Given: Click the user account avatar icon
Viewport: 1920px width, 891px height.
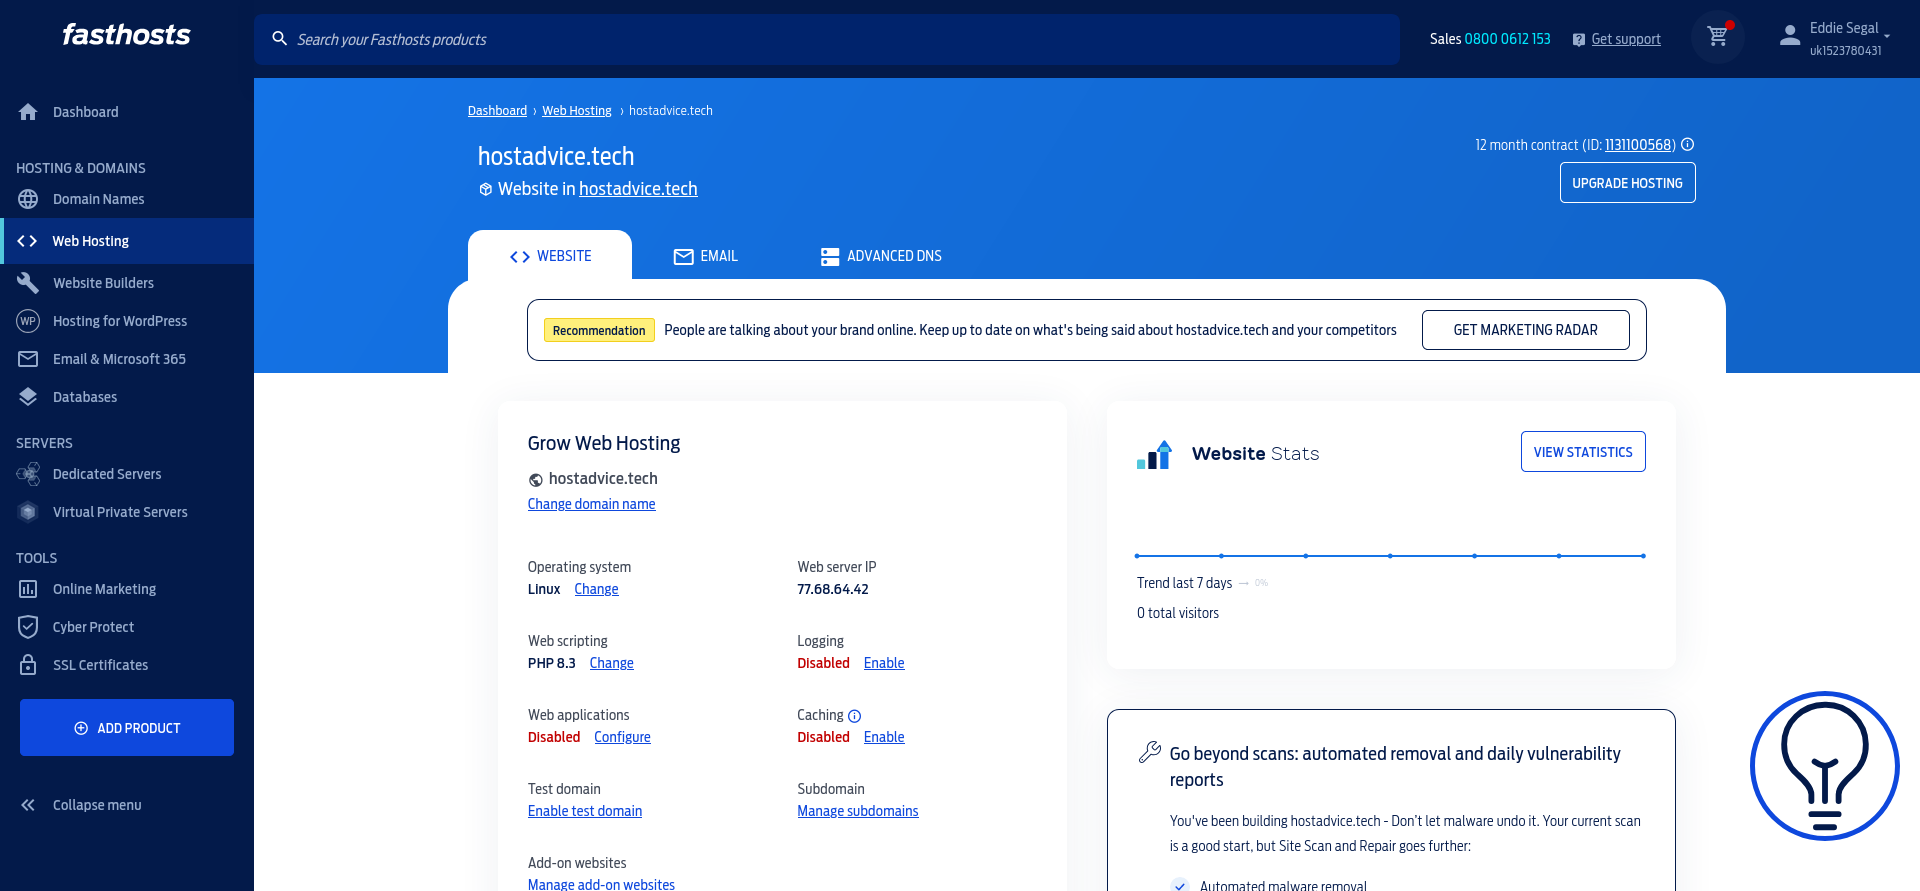Looking at the screenshot, I should pos(1790,36).
